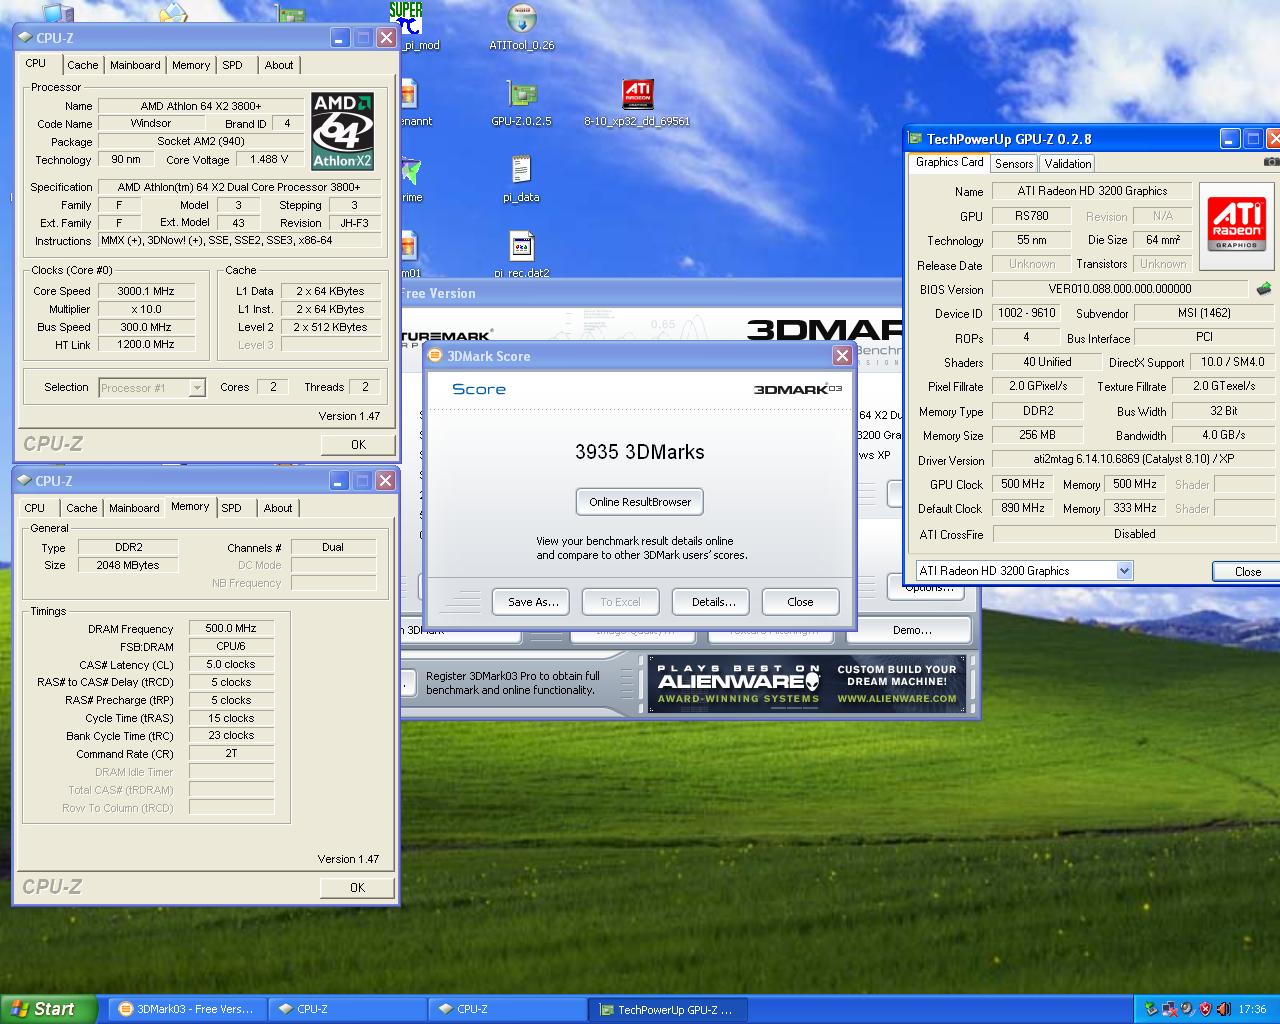Click the CAS# Latency 5.0 clocks value
Viewport: 1280px width, 1024px height.
pyautogui.click(x=231, y=665)
